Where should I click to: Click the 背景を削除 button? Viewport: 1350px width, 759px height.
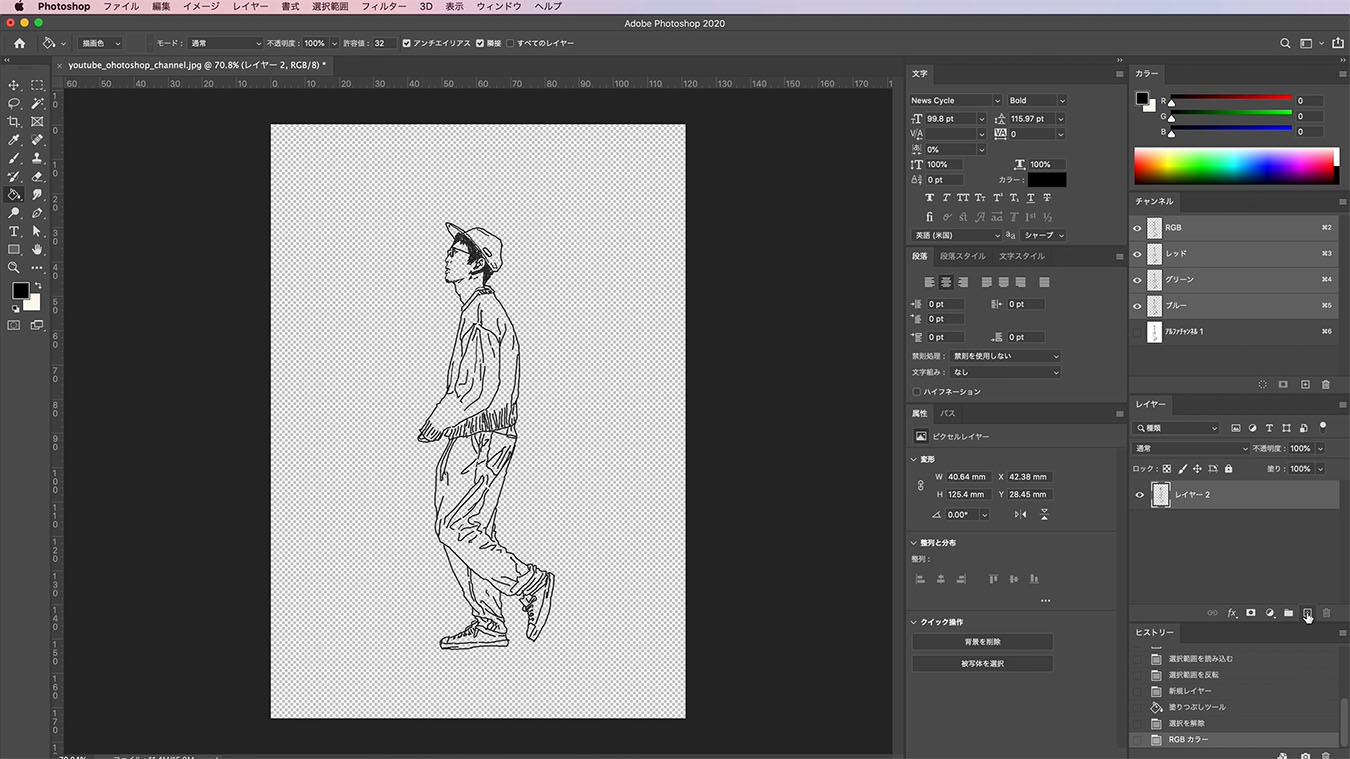pos(983,642)
